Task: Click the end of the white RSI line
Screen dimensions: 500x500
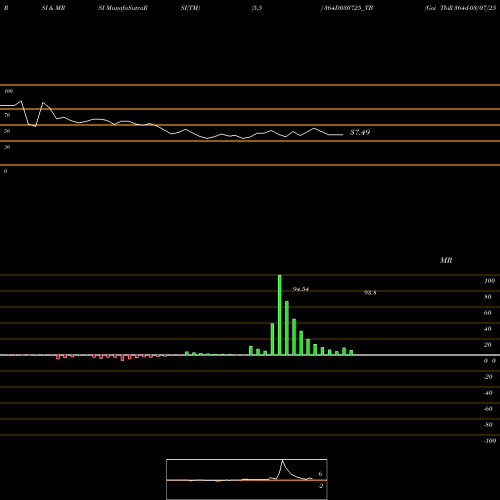Action: [x=343, y=135]
